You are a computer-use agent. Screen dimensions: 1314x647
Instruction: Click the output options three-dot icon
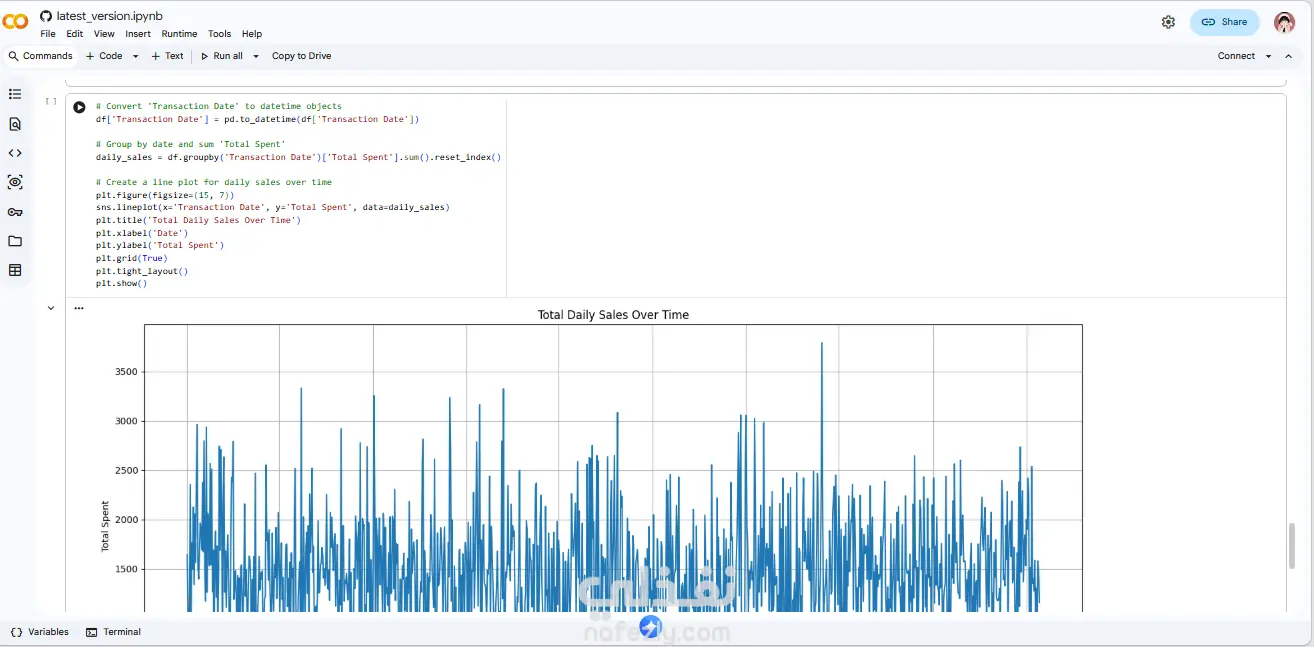pos(79,308)
